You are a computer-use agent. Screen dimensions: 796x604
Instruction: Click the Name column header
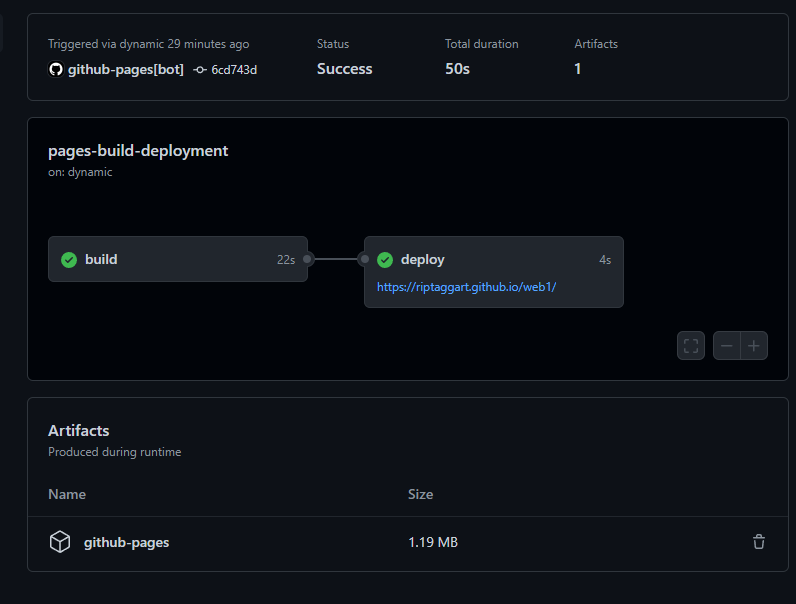[67, 494]
